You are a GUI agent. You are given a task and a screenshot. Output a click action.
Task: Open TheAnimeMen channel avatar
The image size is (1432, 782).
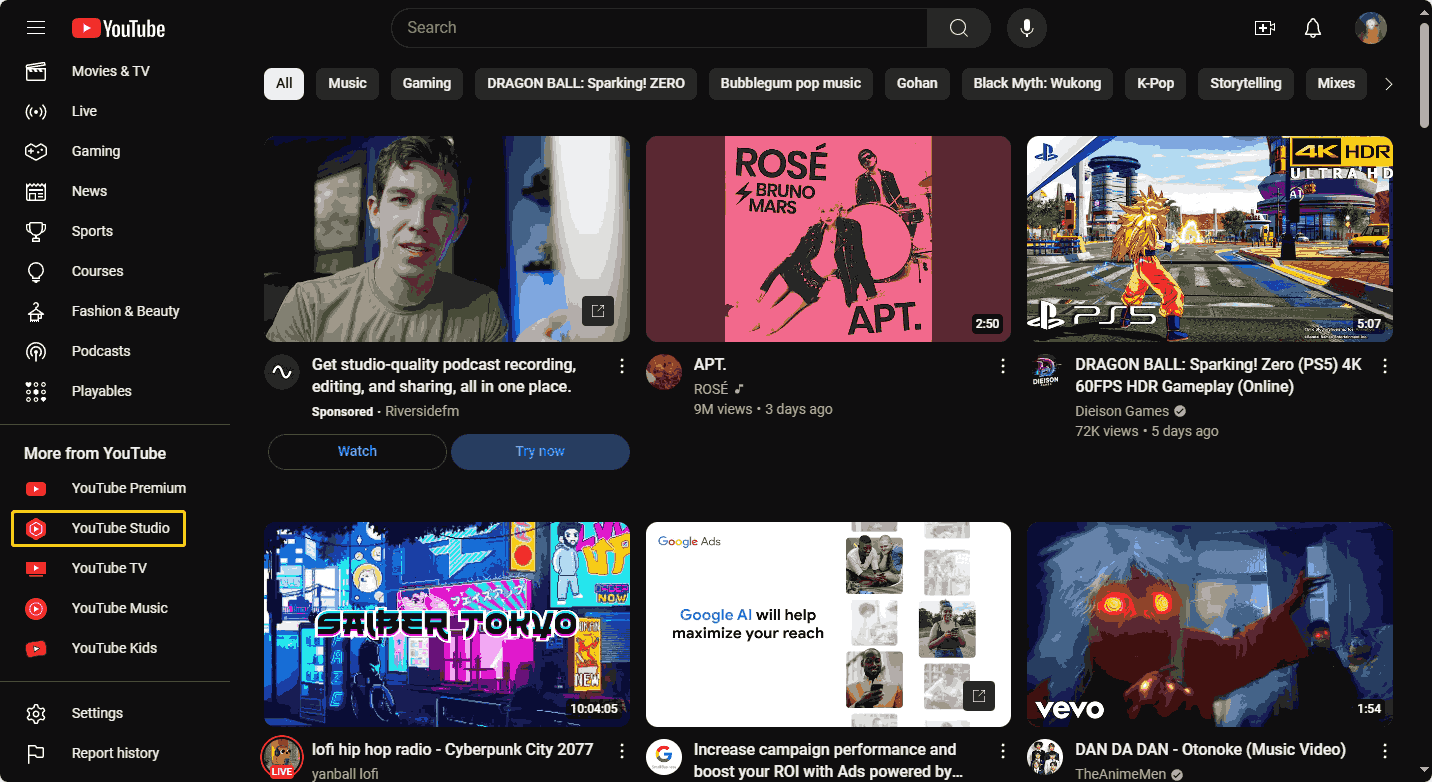1045,757
